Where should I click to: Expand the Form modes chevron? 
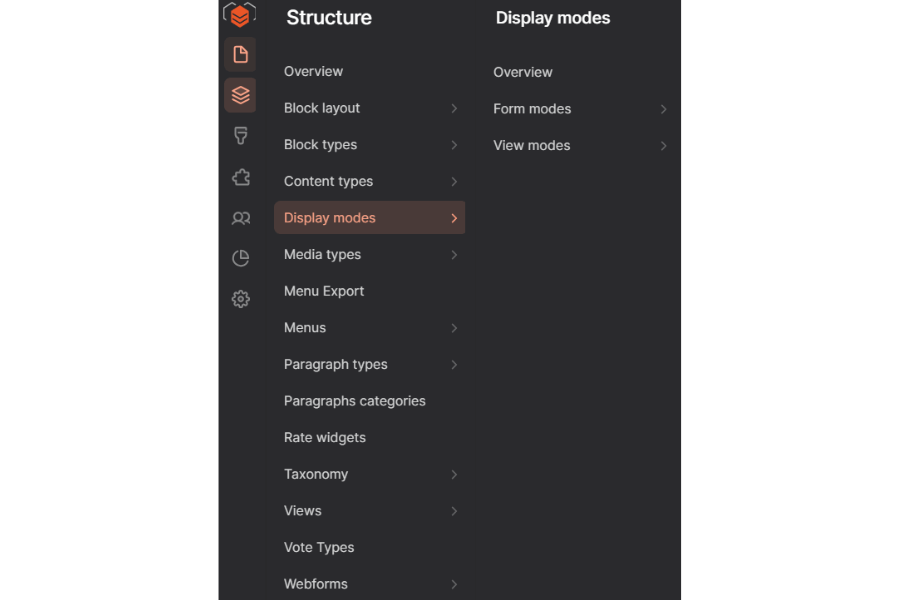tap(664, 109)
